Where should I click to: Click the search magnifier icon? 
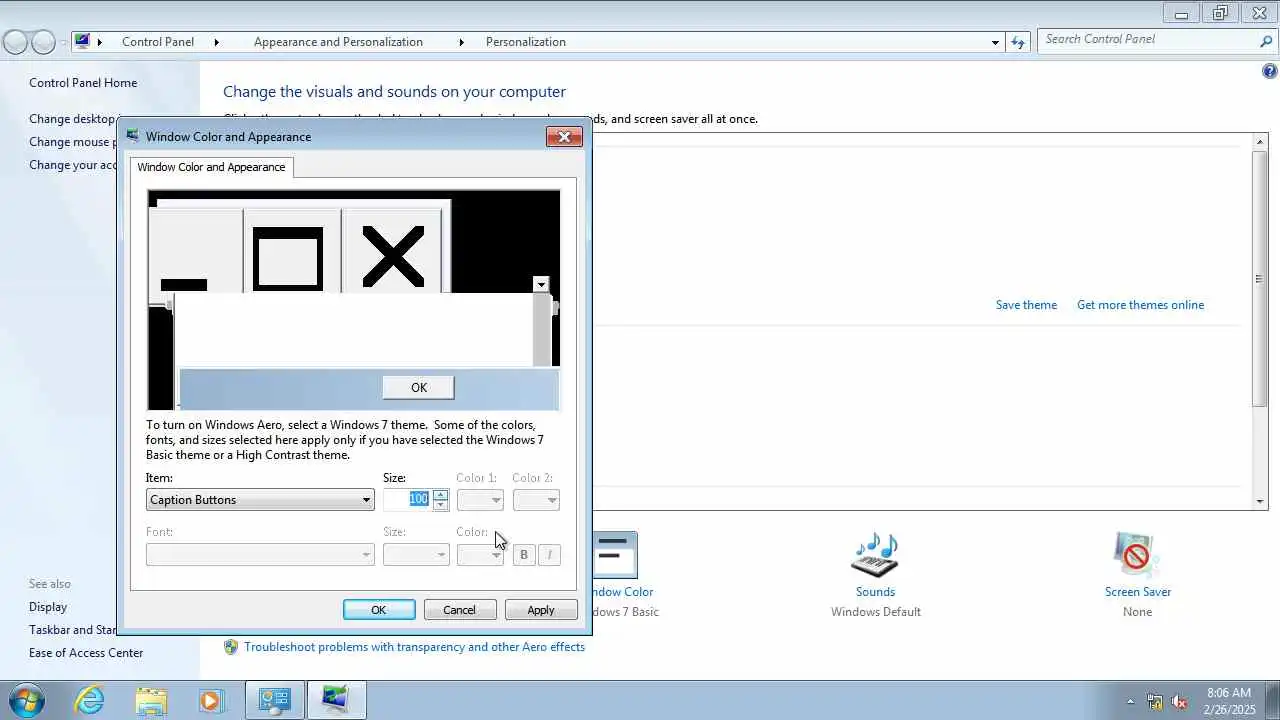[x=1266, y=41]
